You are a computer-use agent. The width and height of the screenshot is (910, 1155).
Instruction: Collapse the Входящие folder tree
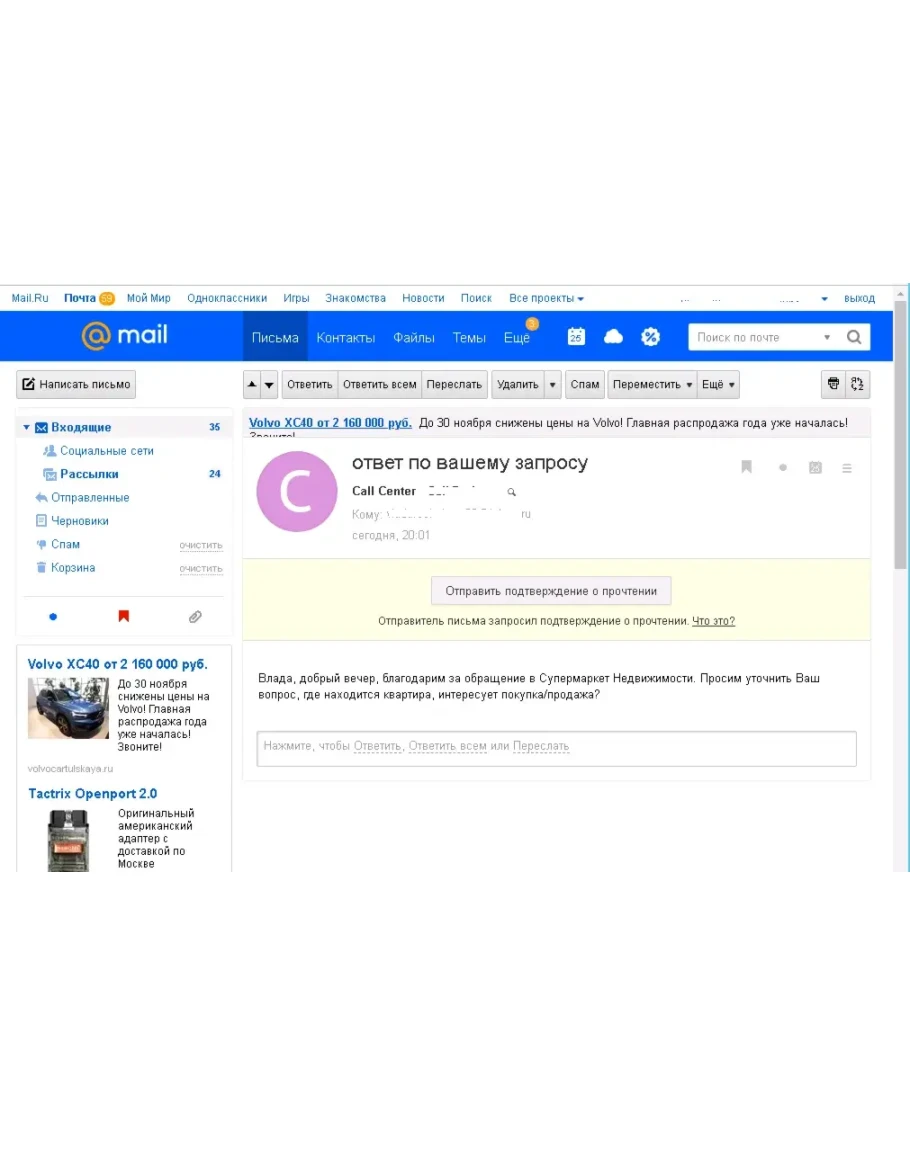coord(27,428)
